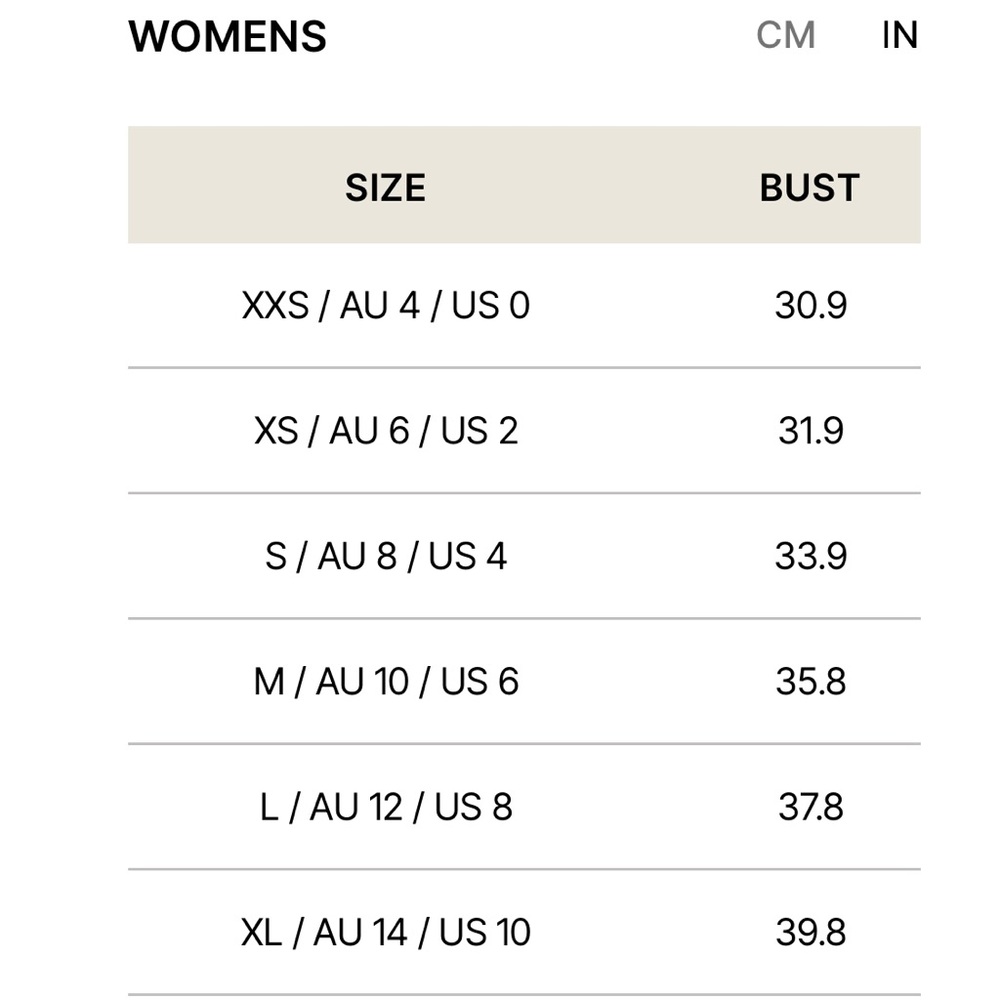Click the 30.9 bust measurement

click(810, 305)
